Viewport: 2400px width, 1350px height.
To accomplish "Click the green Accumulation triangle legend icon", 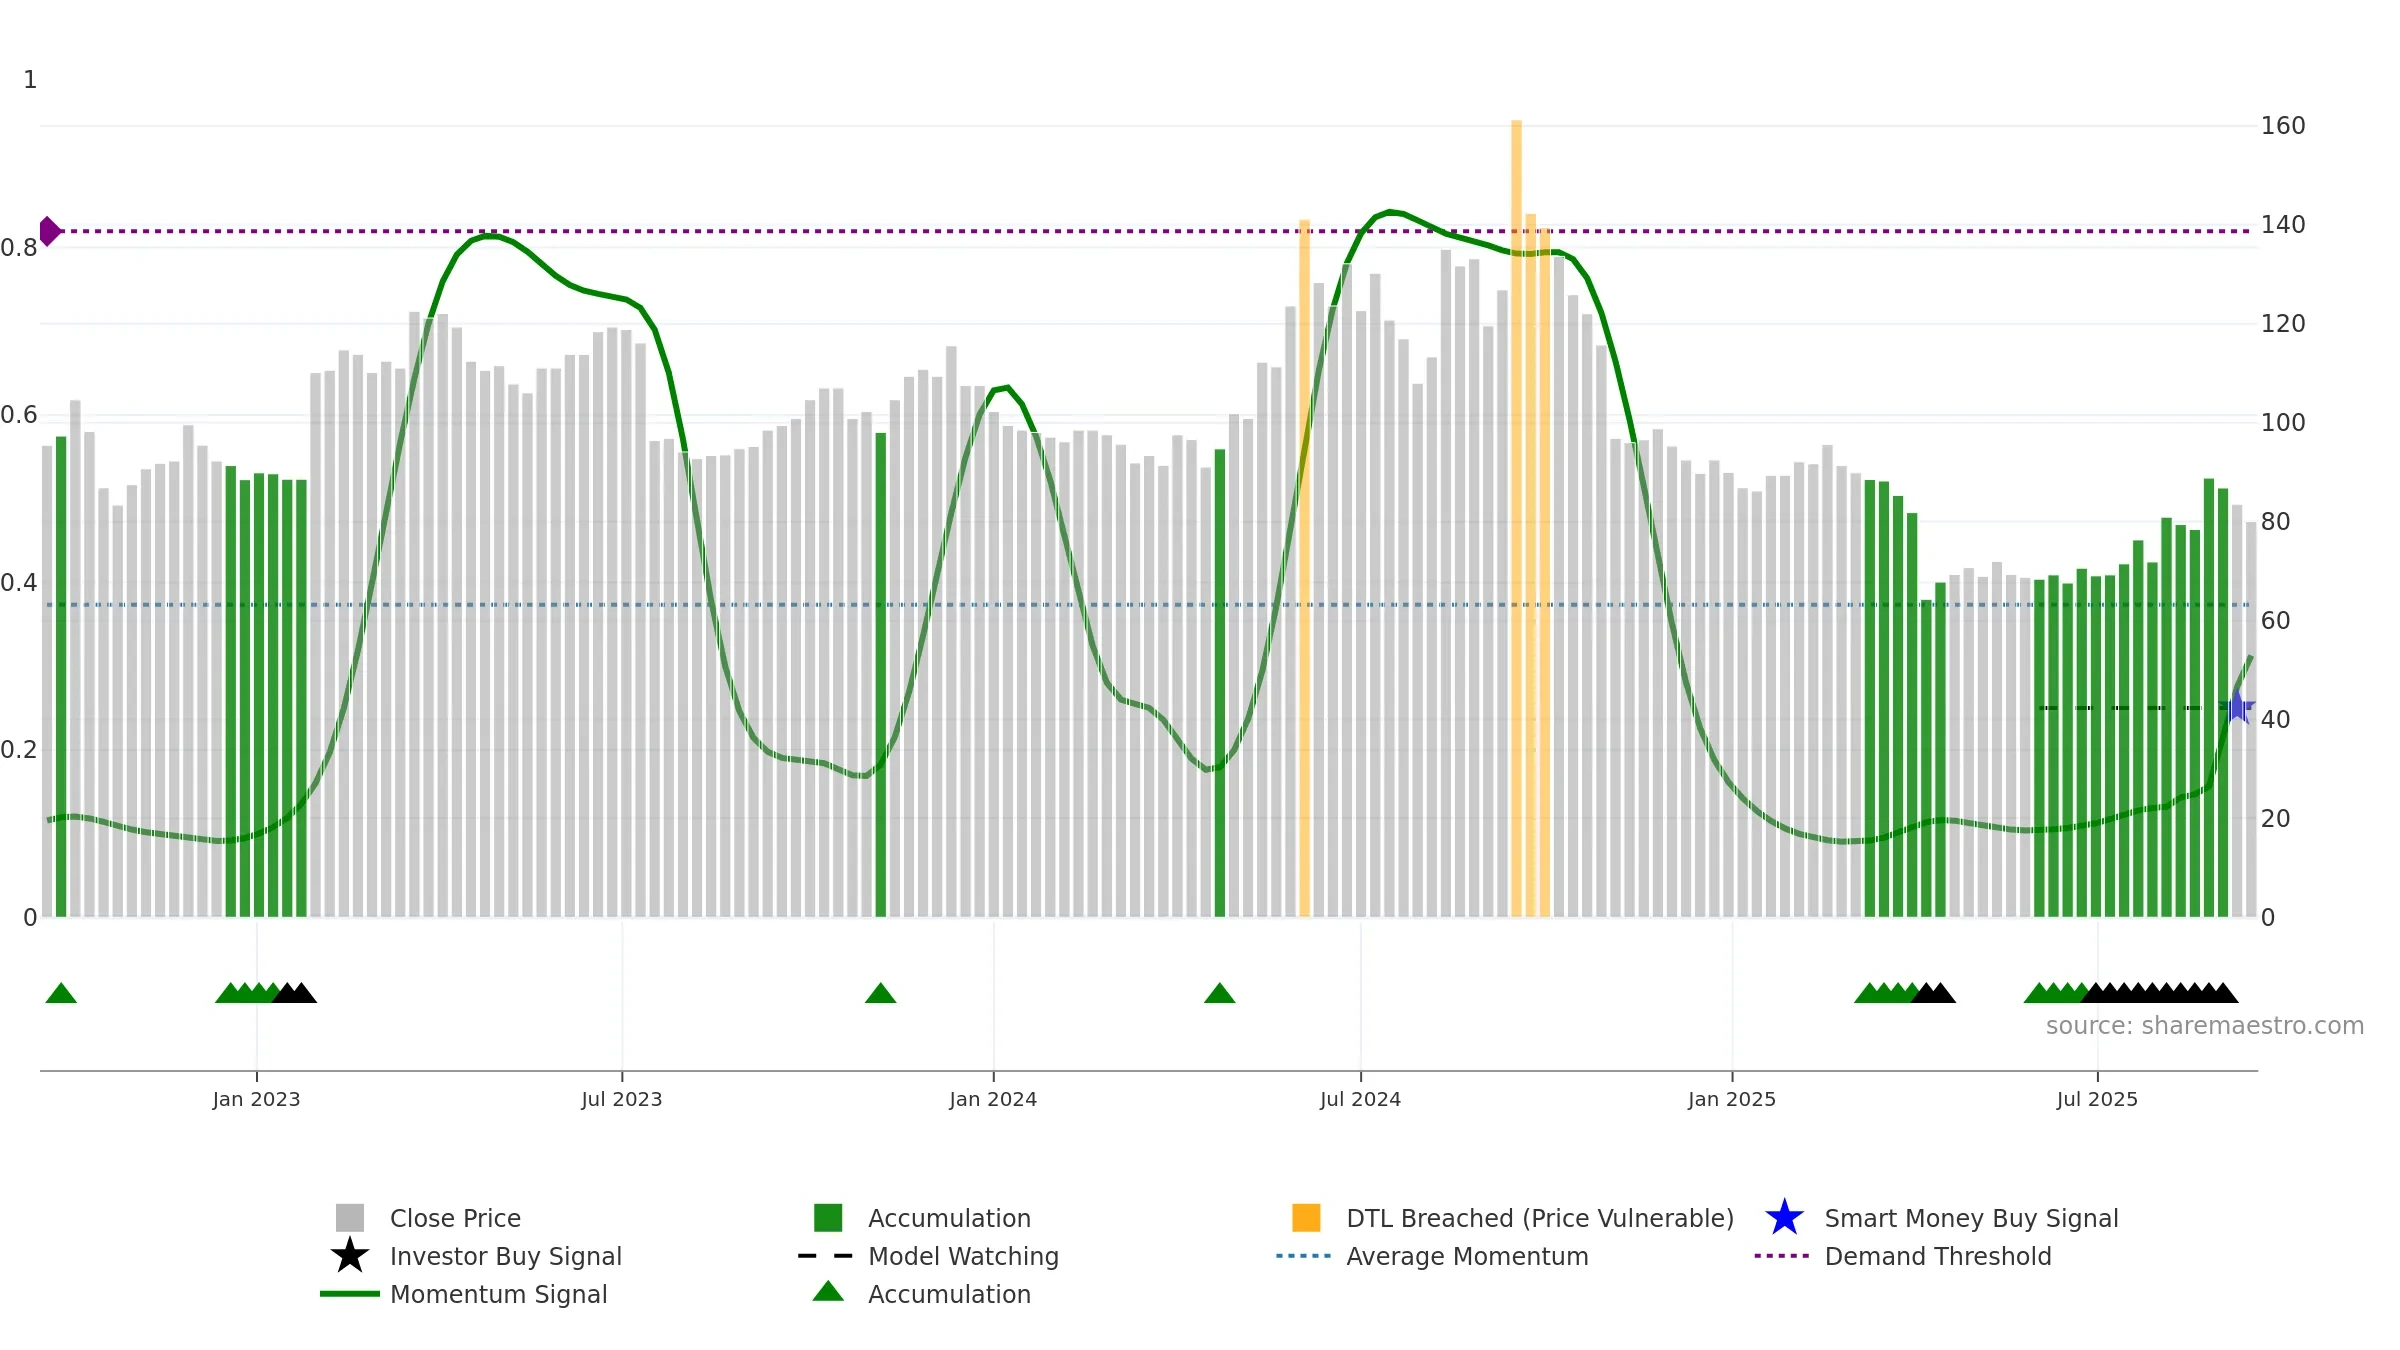I will click(x=828, y=1292).
